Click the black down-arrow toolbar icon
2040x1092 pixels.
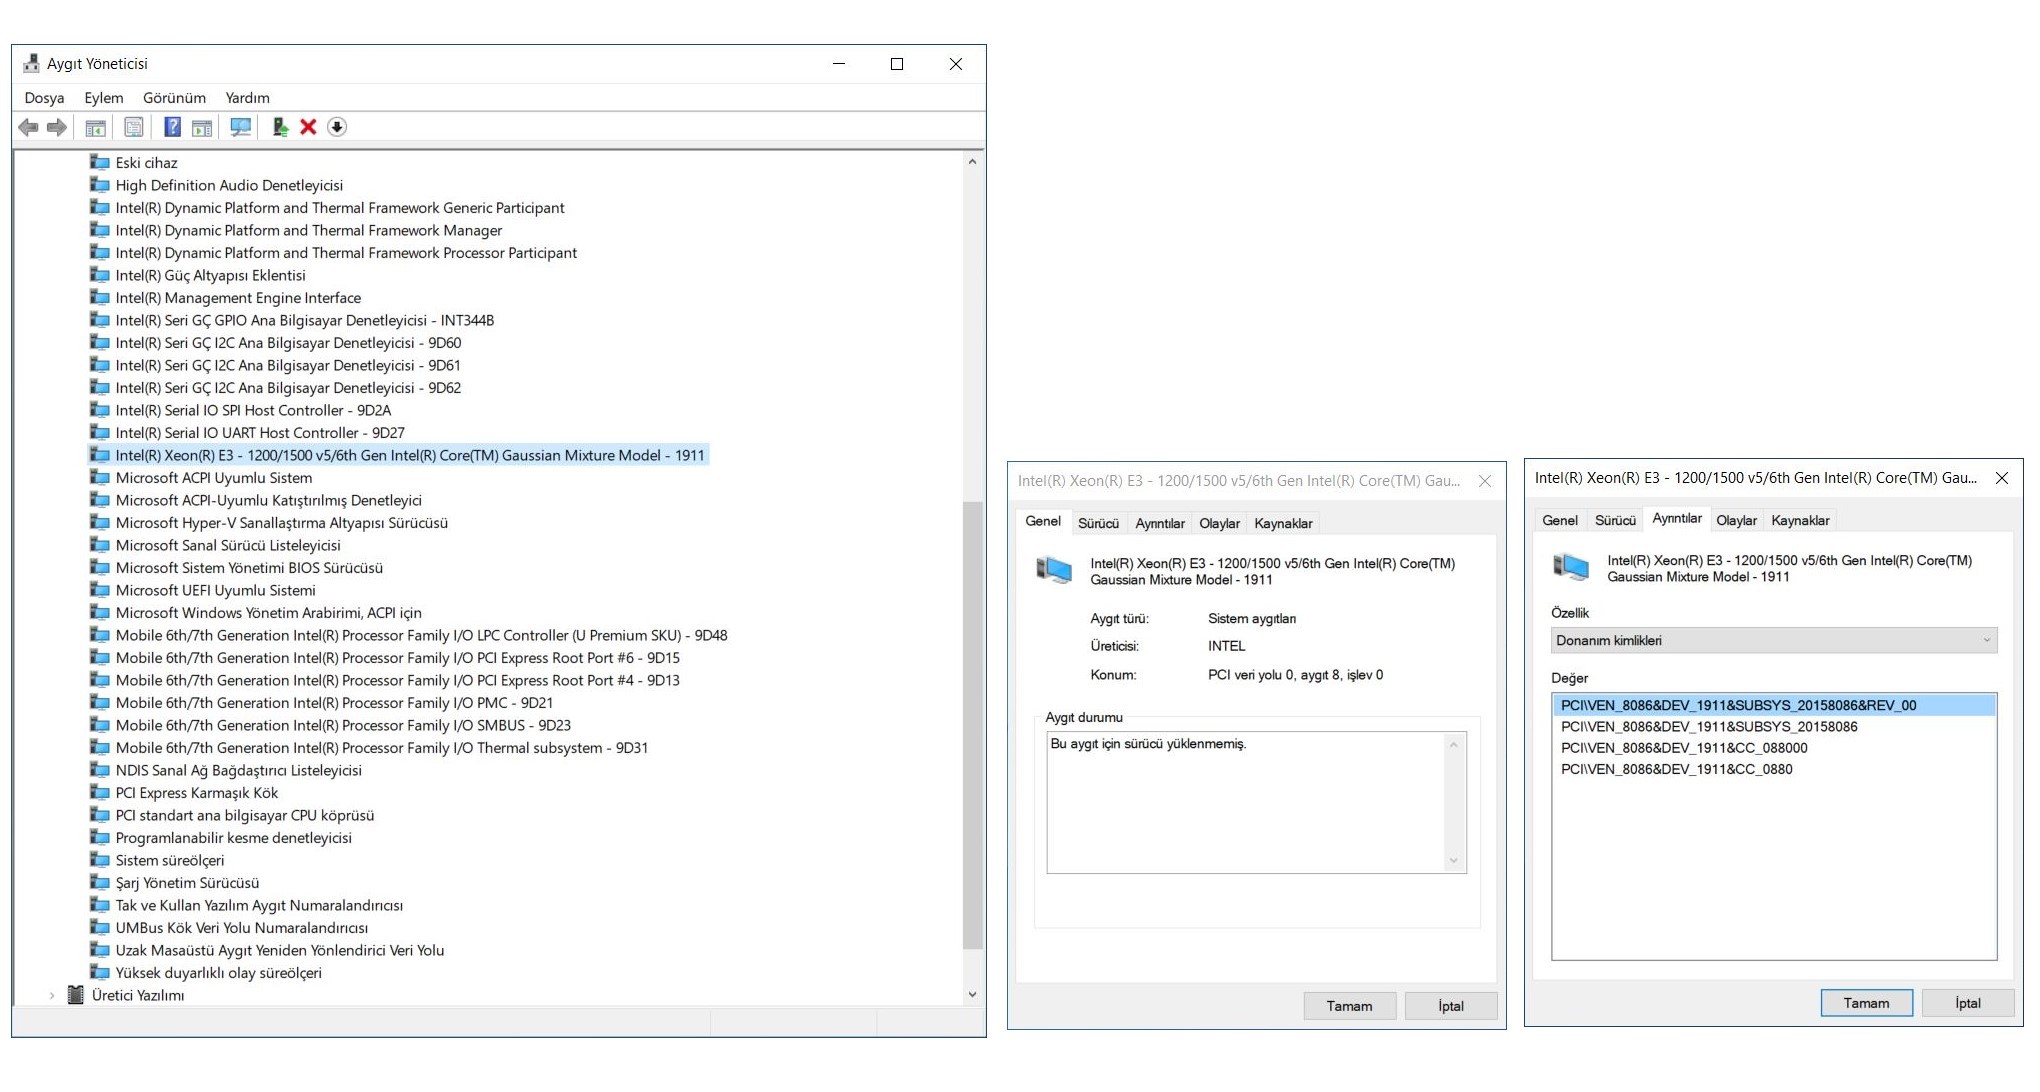tap(337, 127)
